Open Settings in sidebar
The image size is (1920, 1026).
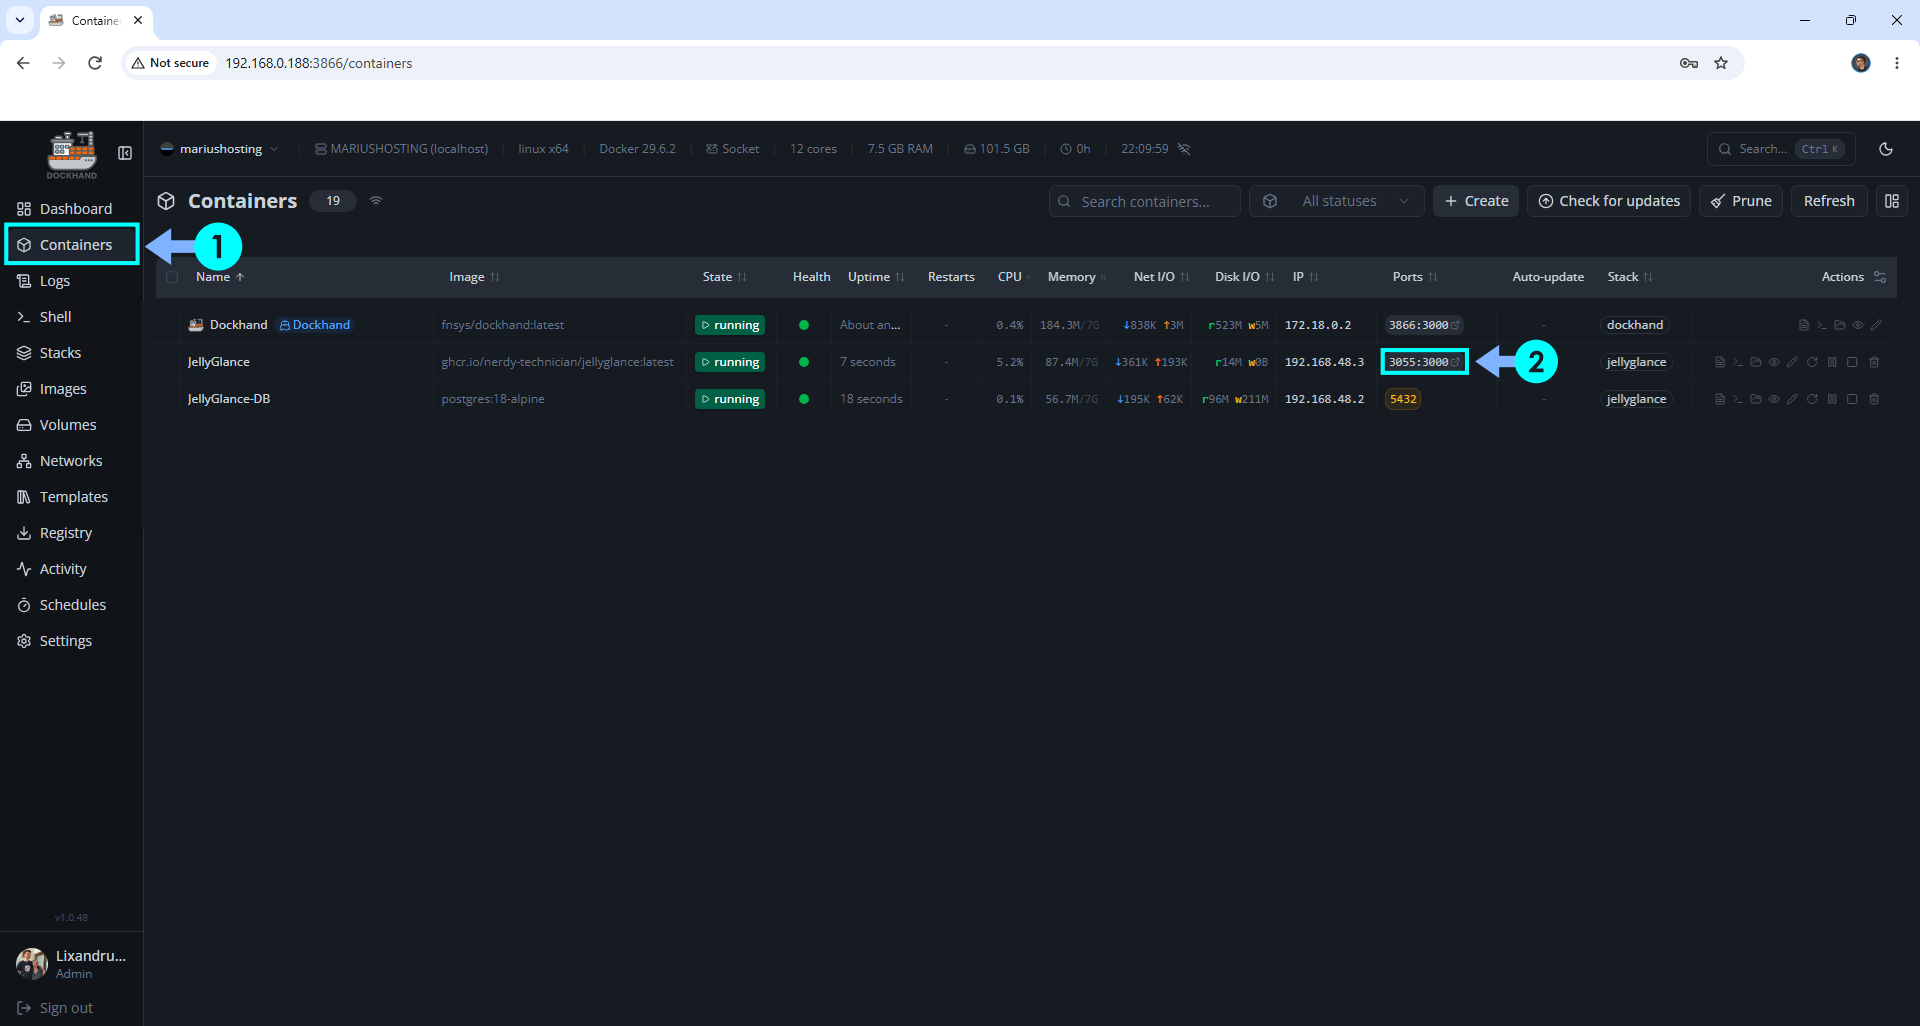pos(71,641)
